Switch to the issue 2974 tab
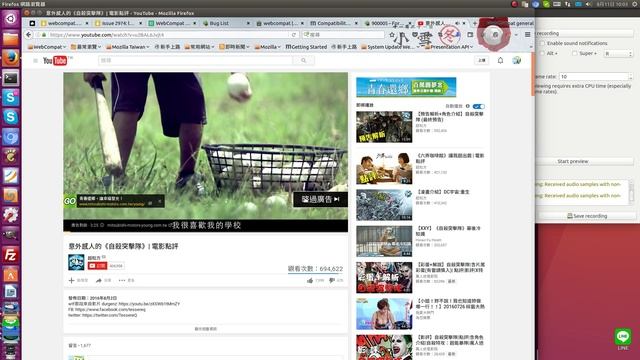 [118, 23]
